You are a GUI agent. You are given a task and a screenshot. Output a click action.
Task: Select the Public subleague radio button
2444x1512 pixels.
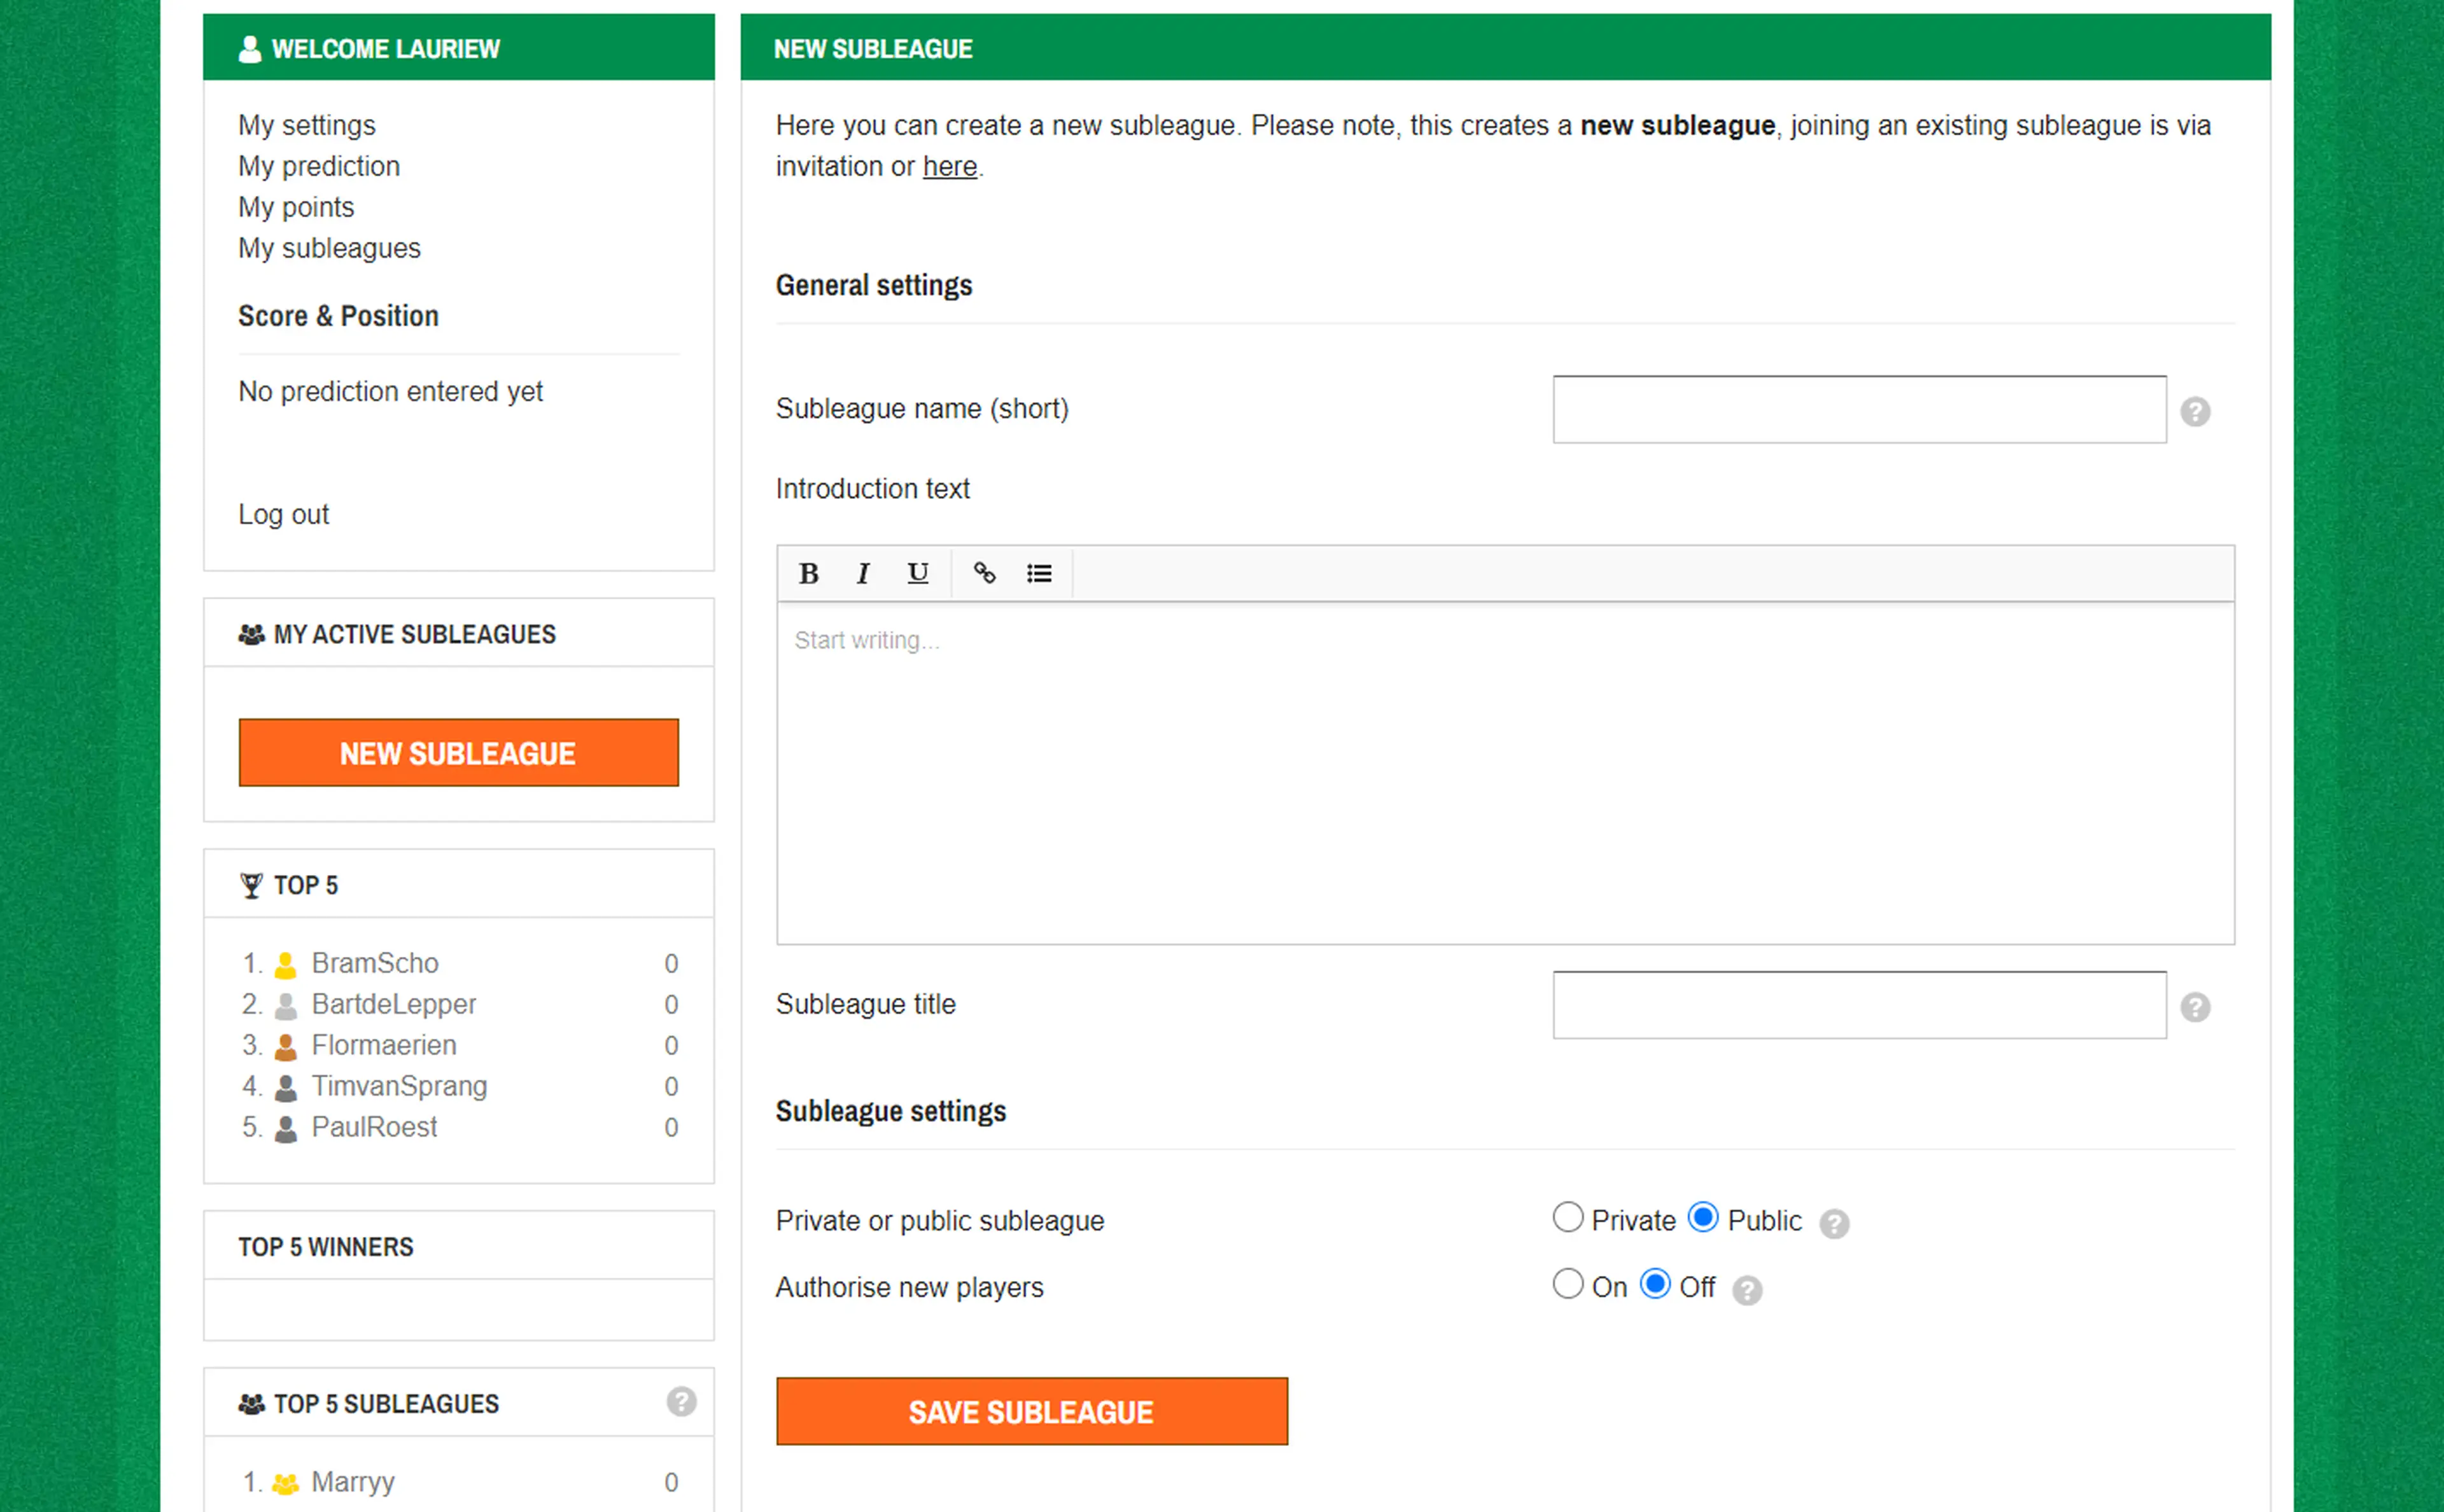[1703, 1217]
